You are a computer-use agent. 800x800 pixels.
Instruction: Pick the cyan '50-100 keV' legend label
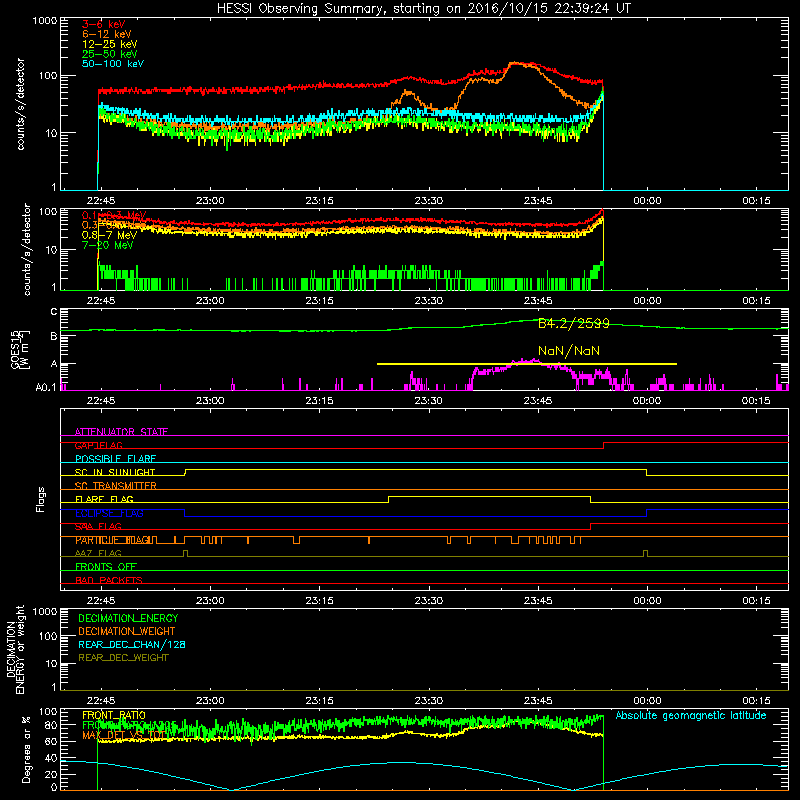(x=113, y=64)
